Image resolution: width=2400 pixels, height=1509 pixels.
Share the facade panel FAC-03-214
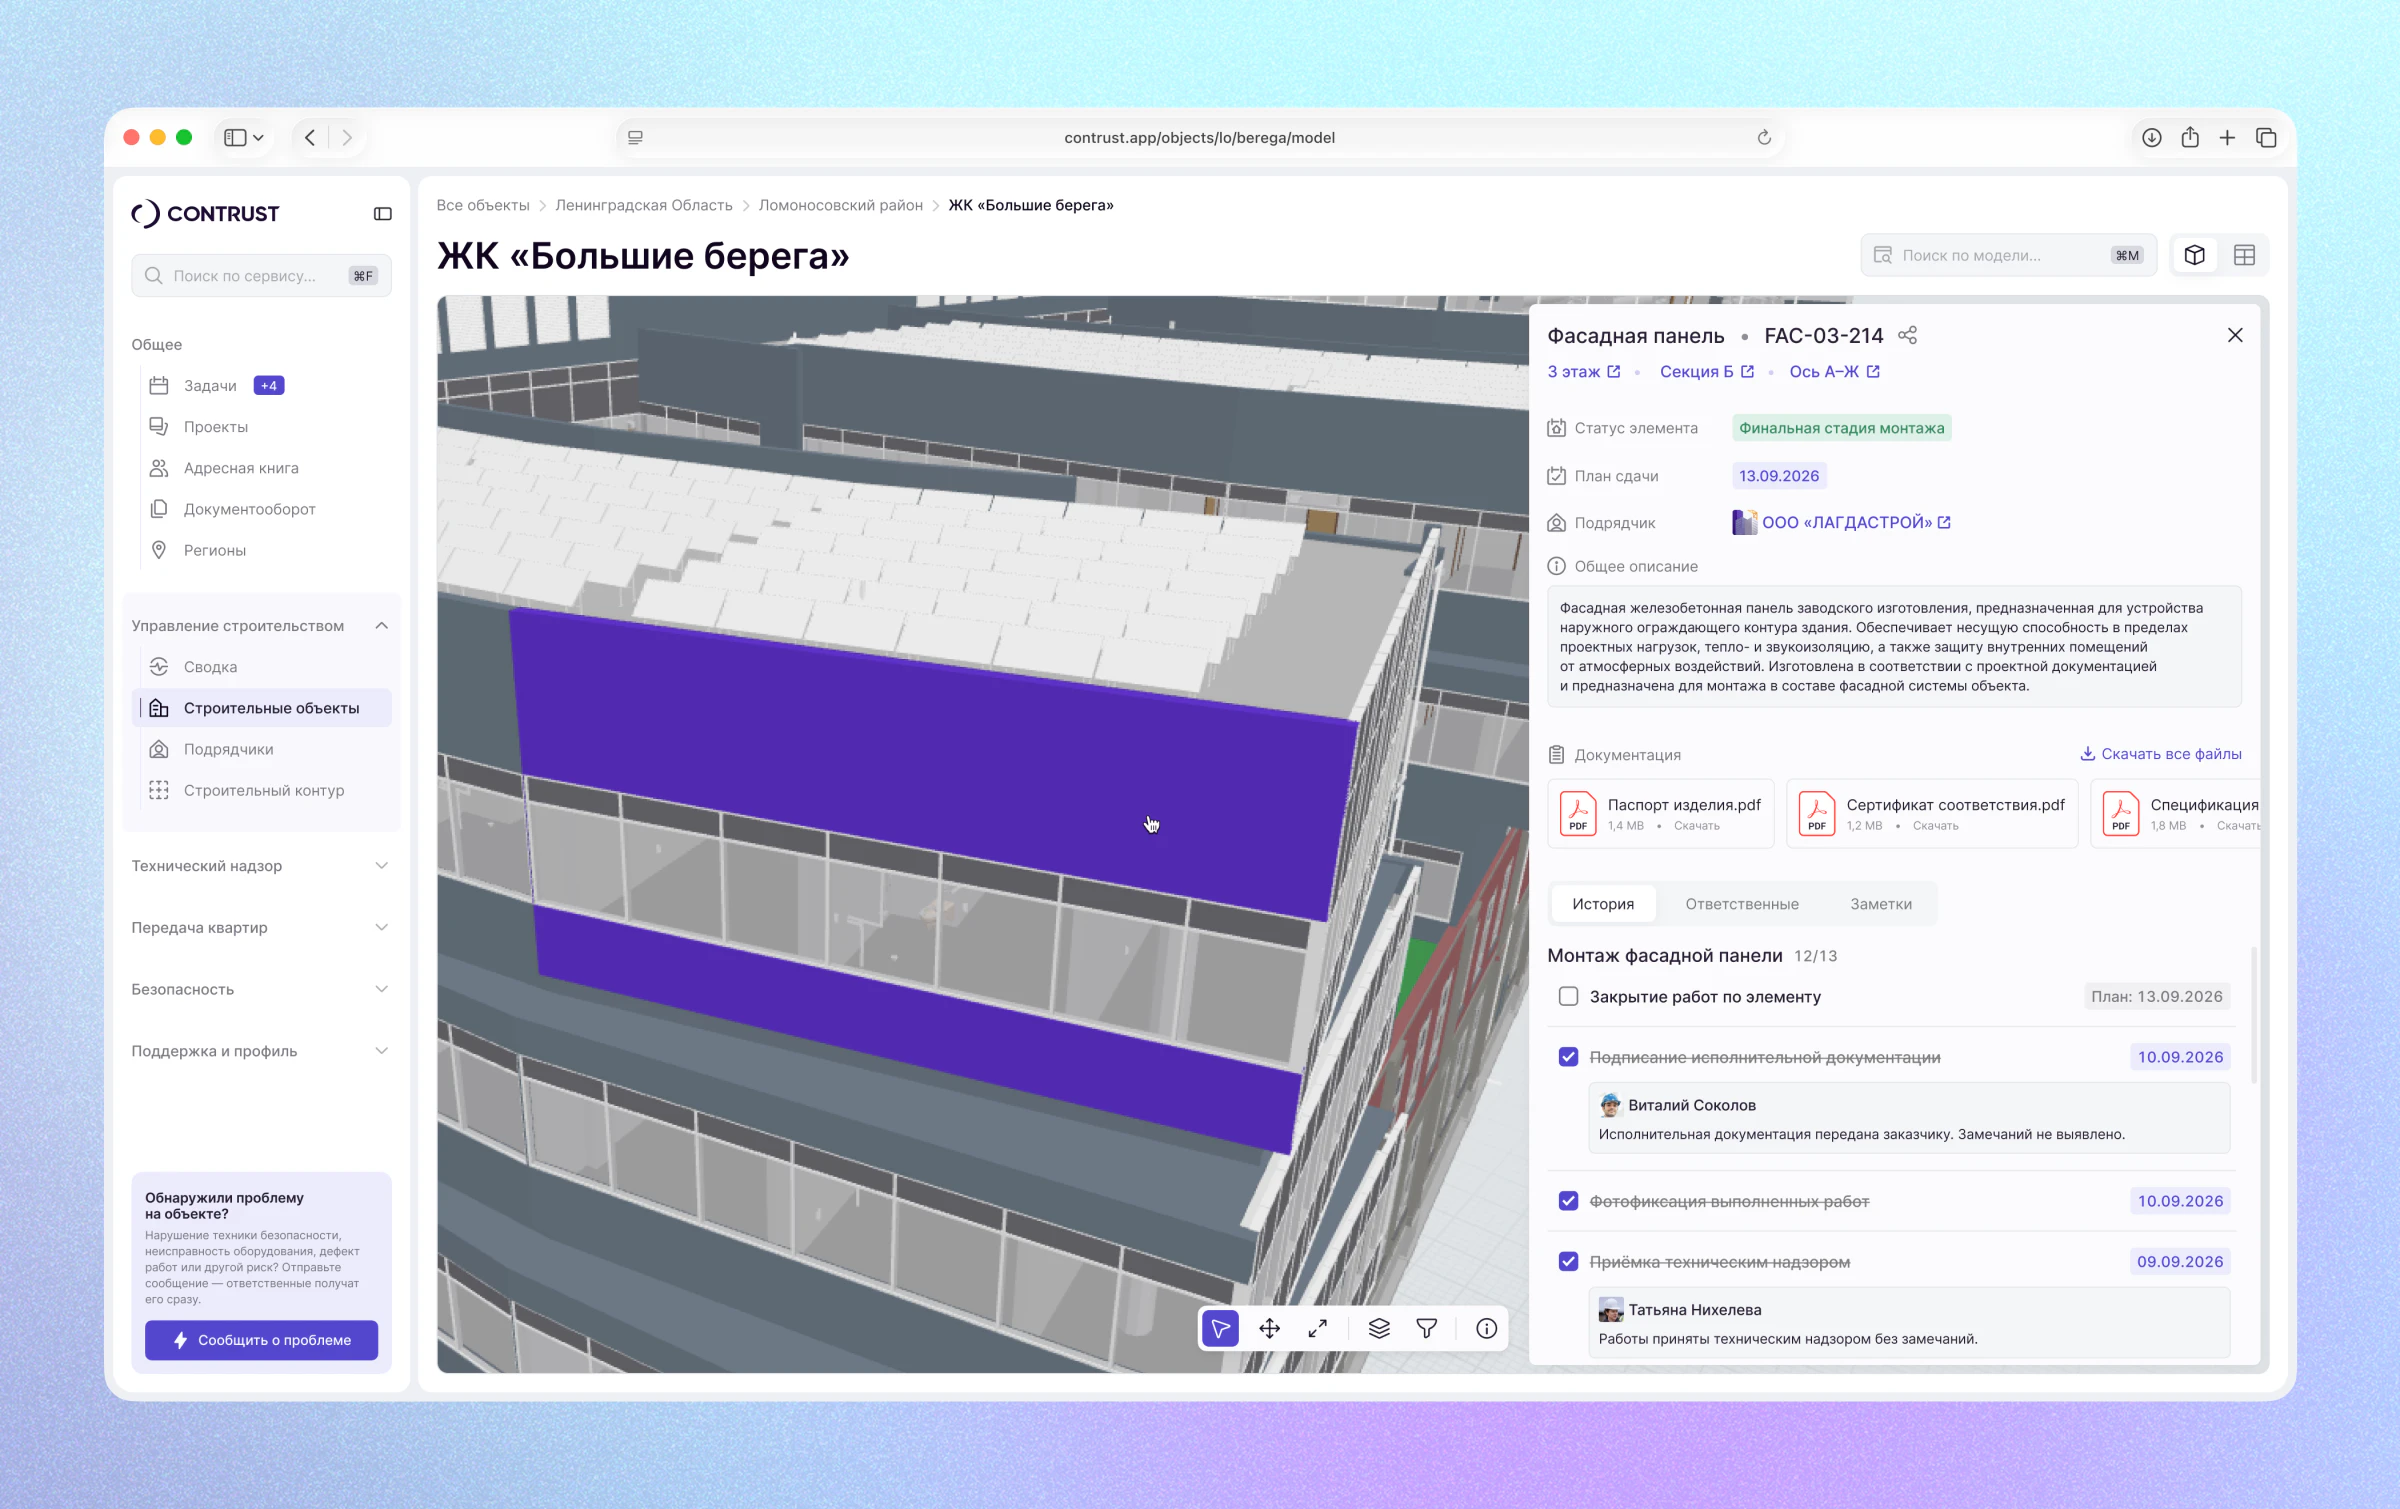pos(1908,335)
